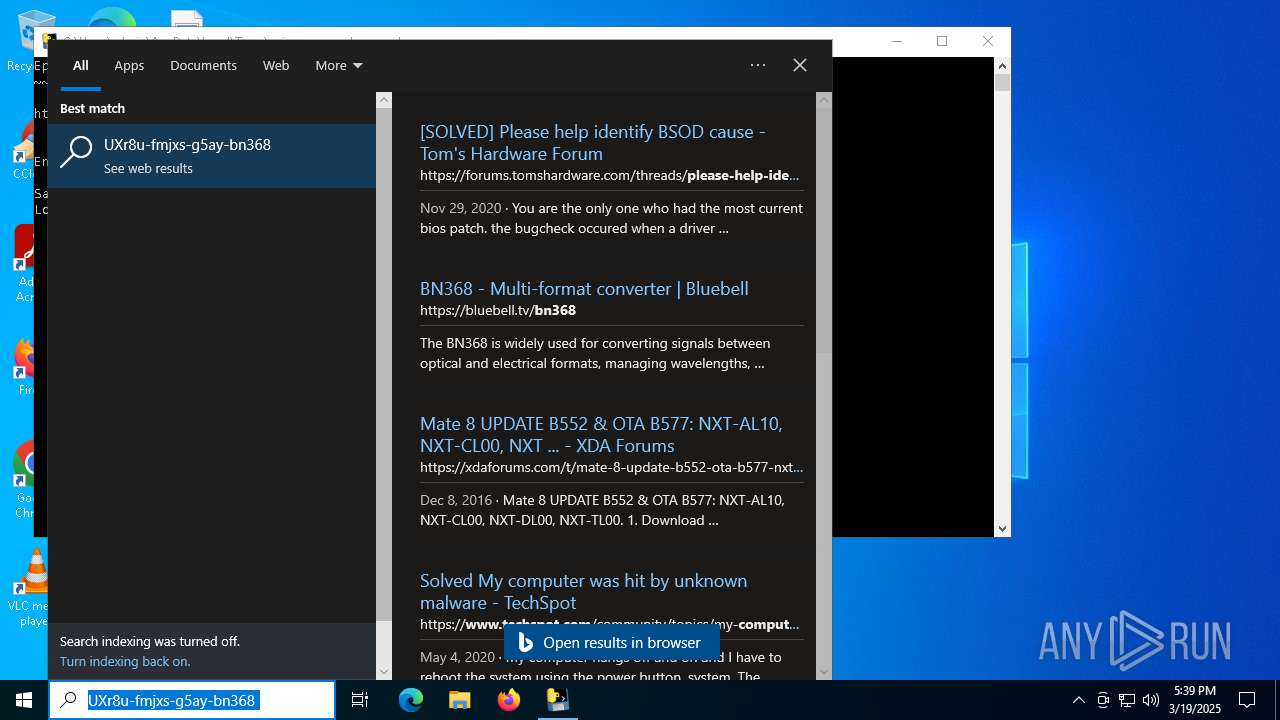Open the TechSpot unknown malware link
Image resolution: width=1280 pixels, height=720 pixels.
coord(583,591)
